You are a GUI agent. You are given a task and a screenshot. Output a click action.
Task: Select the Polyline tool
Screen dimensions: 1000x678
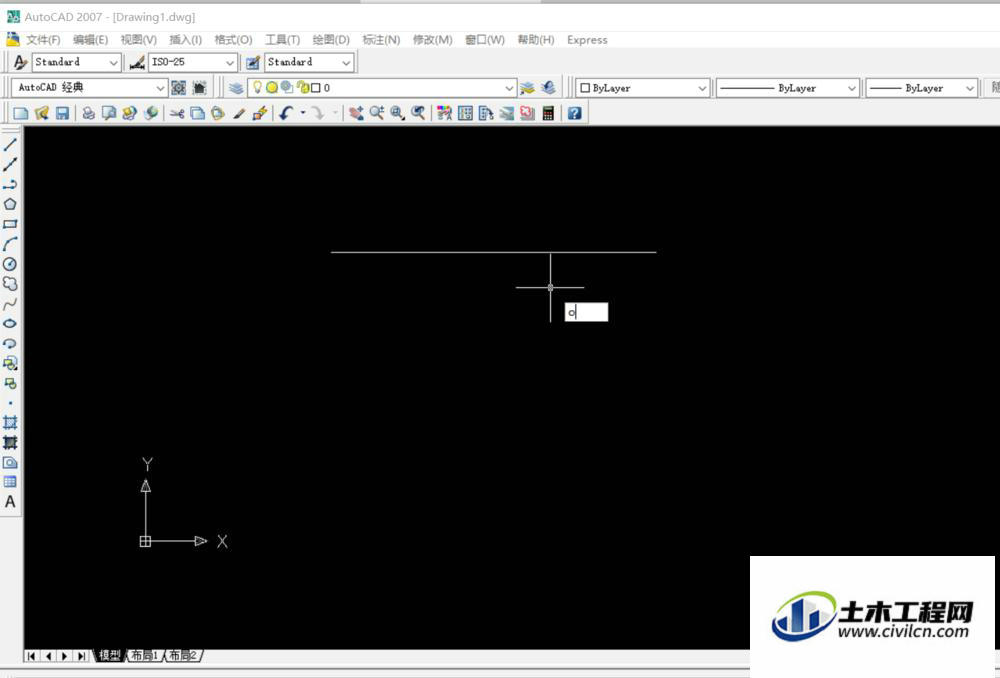(10, 184)
